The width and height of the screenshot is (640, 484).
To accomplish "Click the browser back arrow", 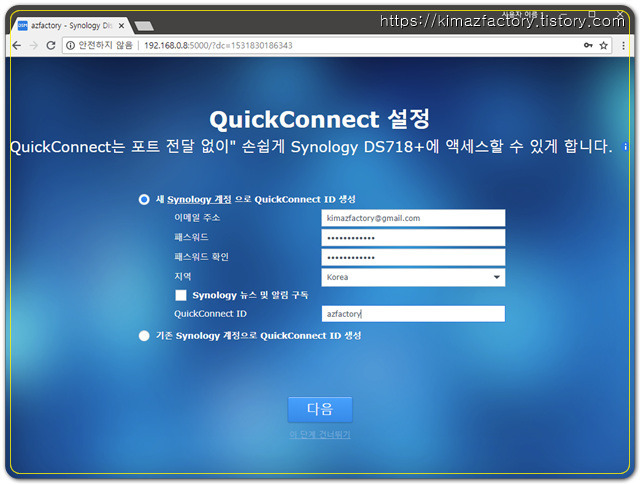I will [x=17, y=45].
